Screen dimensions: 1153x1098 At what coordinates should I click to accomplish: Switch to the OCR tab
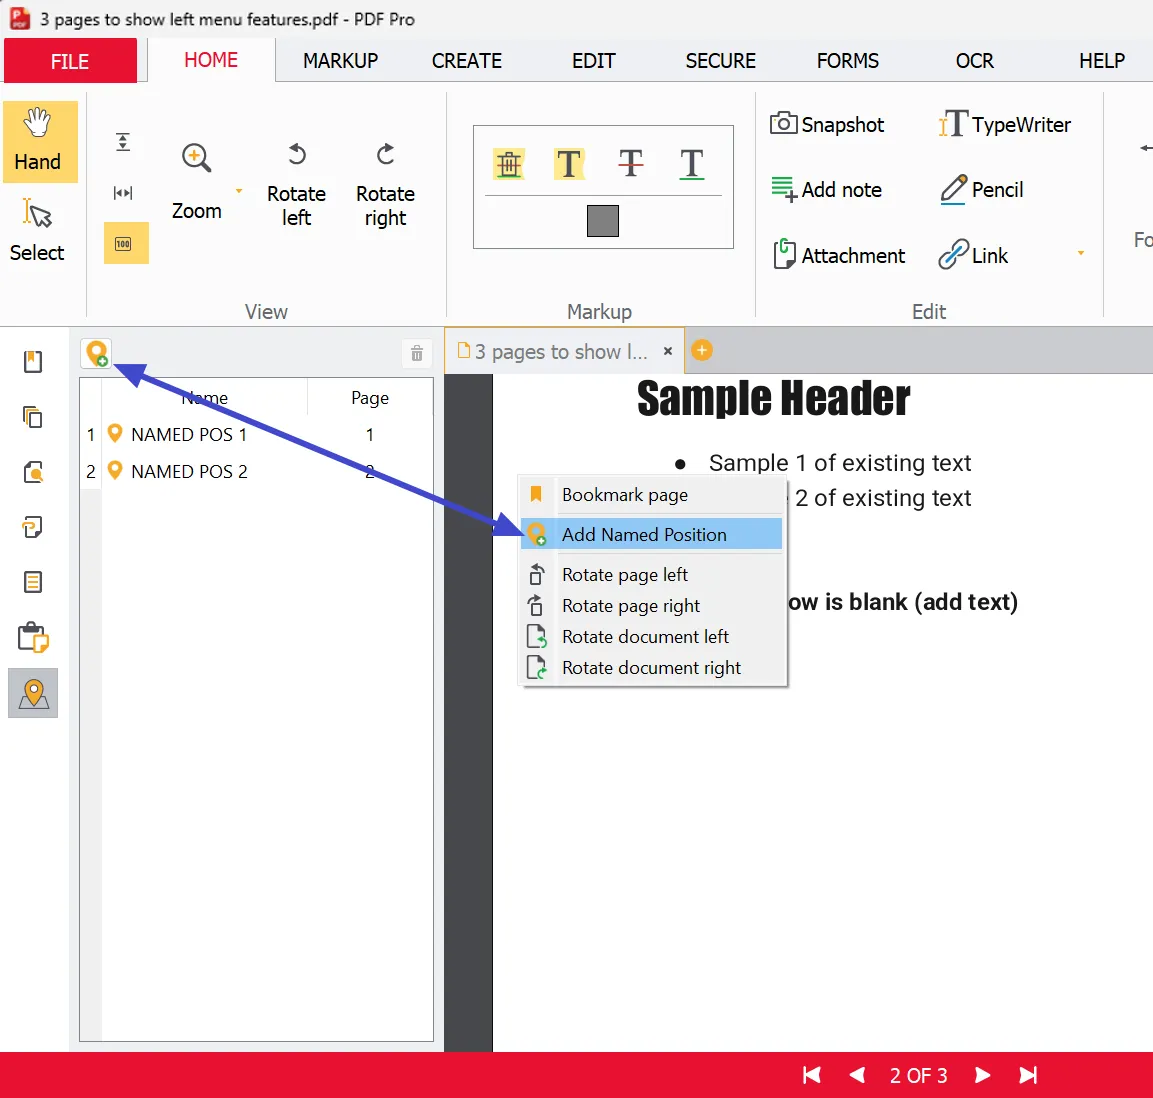[x=974, y=61]
